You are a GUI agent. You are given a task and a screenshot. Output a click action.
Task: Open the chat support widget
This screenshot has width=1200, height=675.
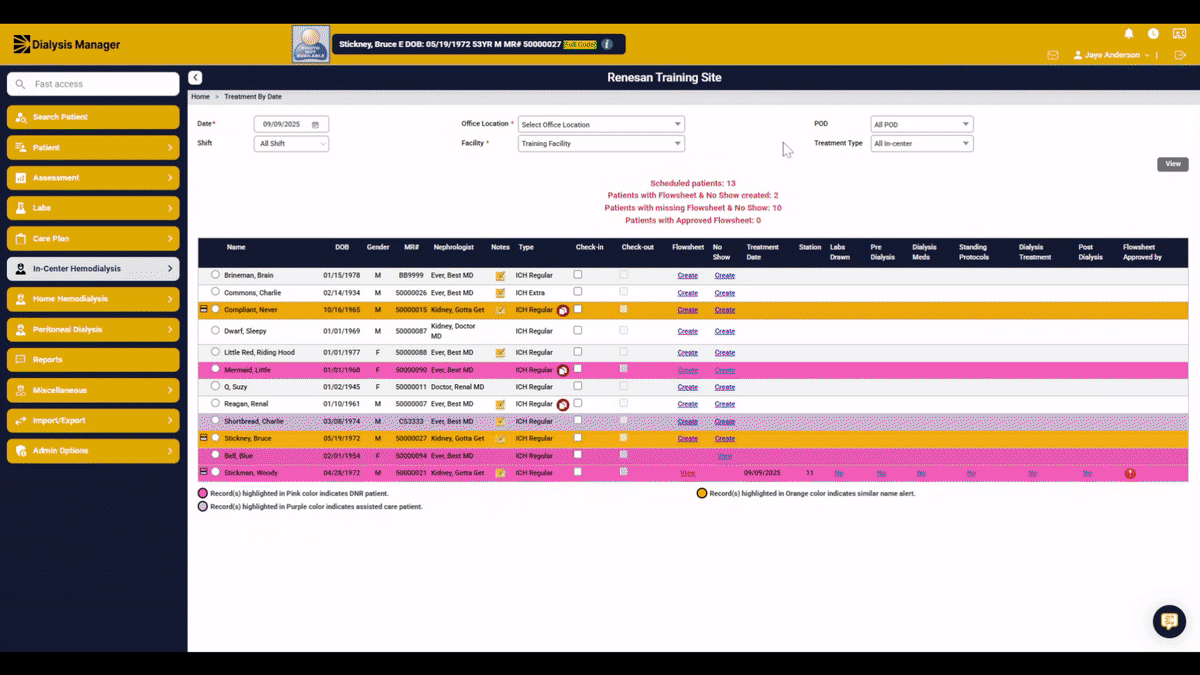[x=1169, y=621]
